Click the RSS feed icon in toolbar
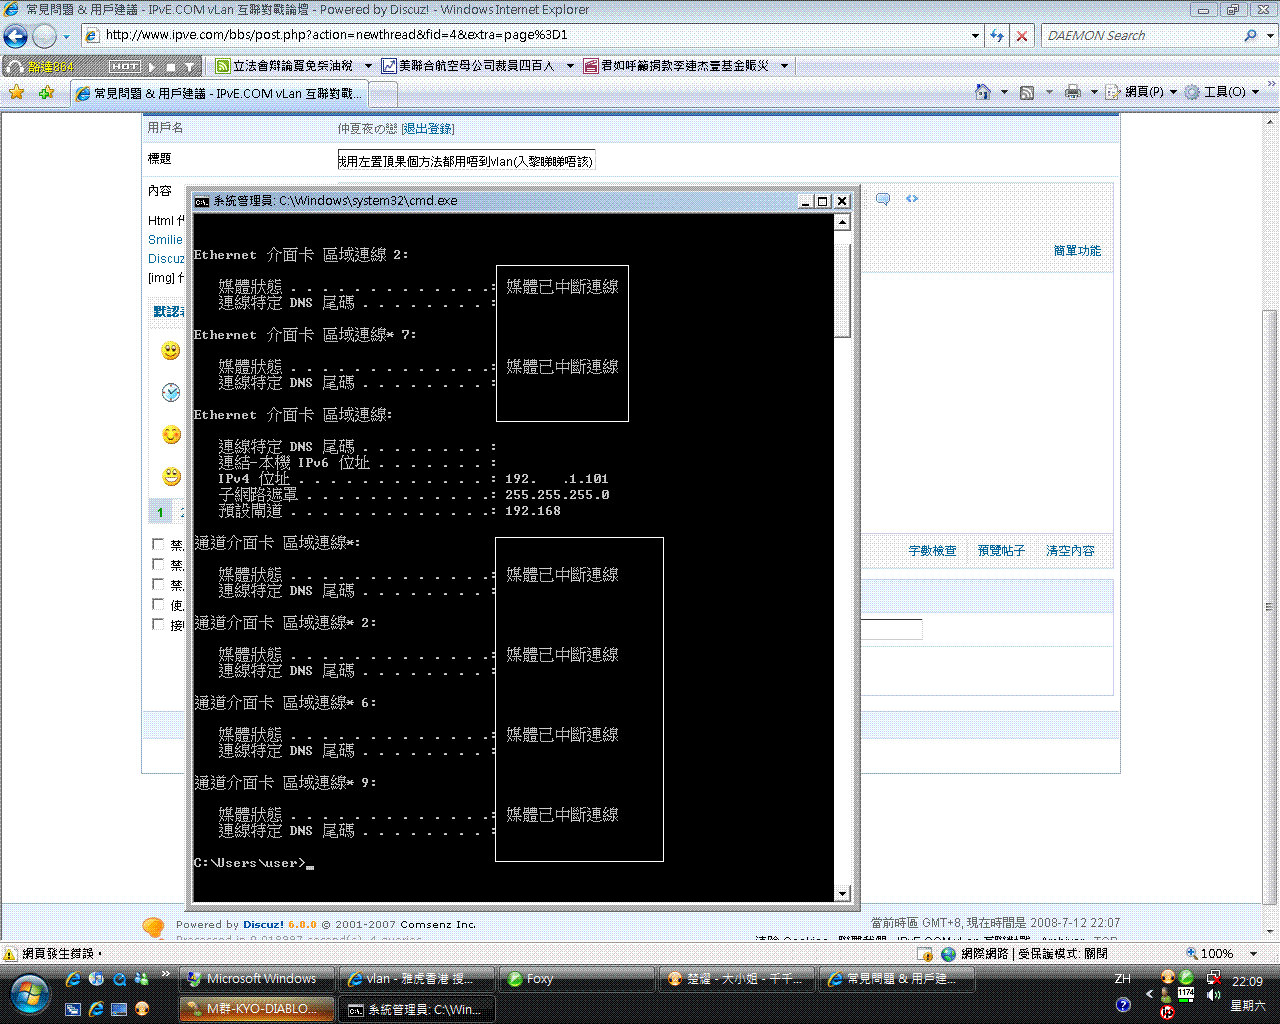 (1026, 91)
